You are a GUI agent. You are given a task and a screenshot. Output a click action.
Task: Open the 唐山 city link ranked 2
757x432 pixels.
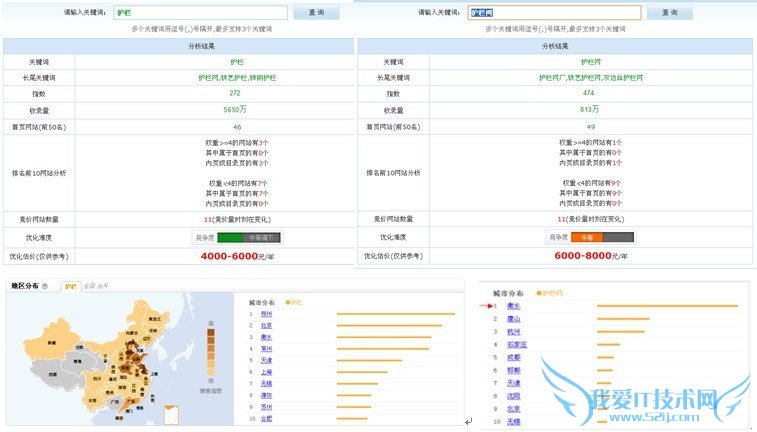pyautogui.click(x=514, y=319)
